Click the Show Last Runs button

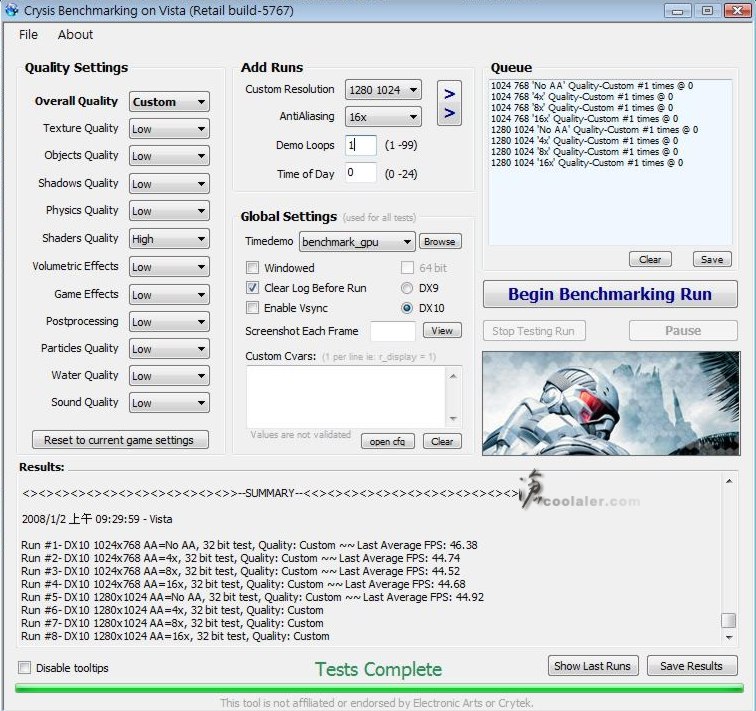(593, 666)
